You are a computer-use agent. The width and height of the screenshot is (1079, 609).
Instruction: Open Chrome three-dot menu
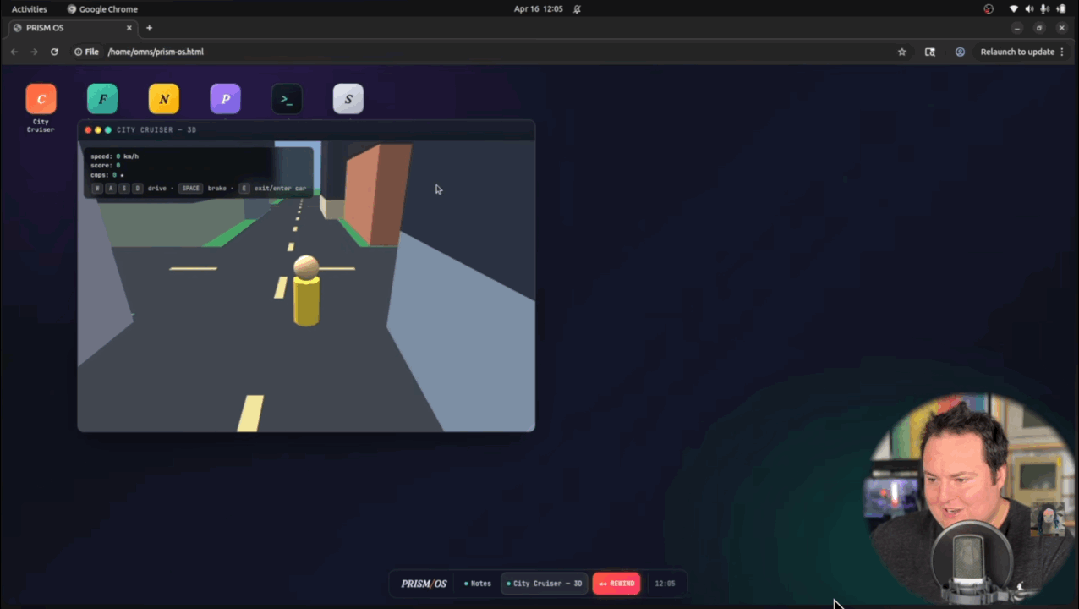[x=1062, y=52]
